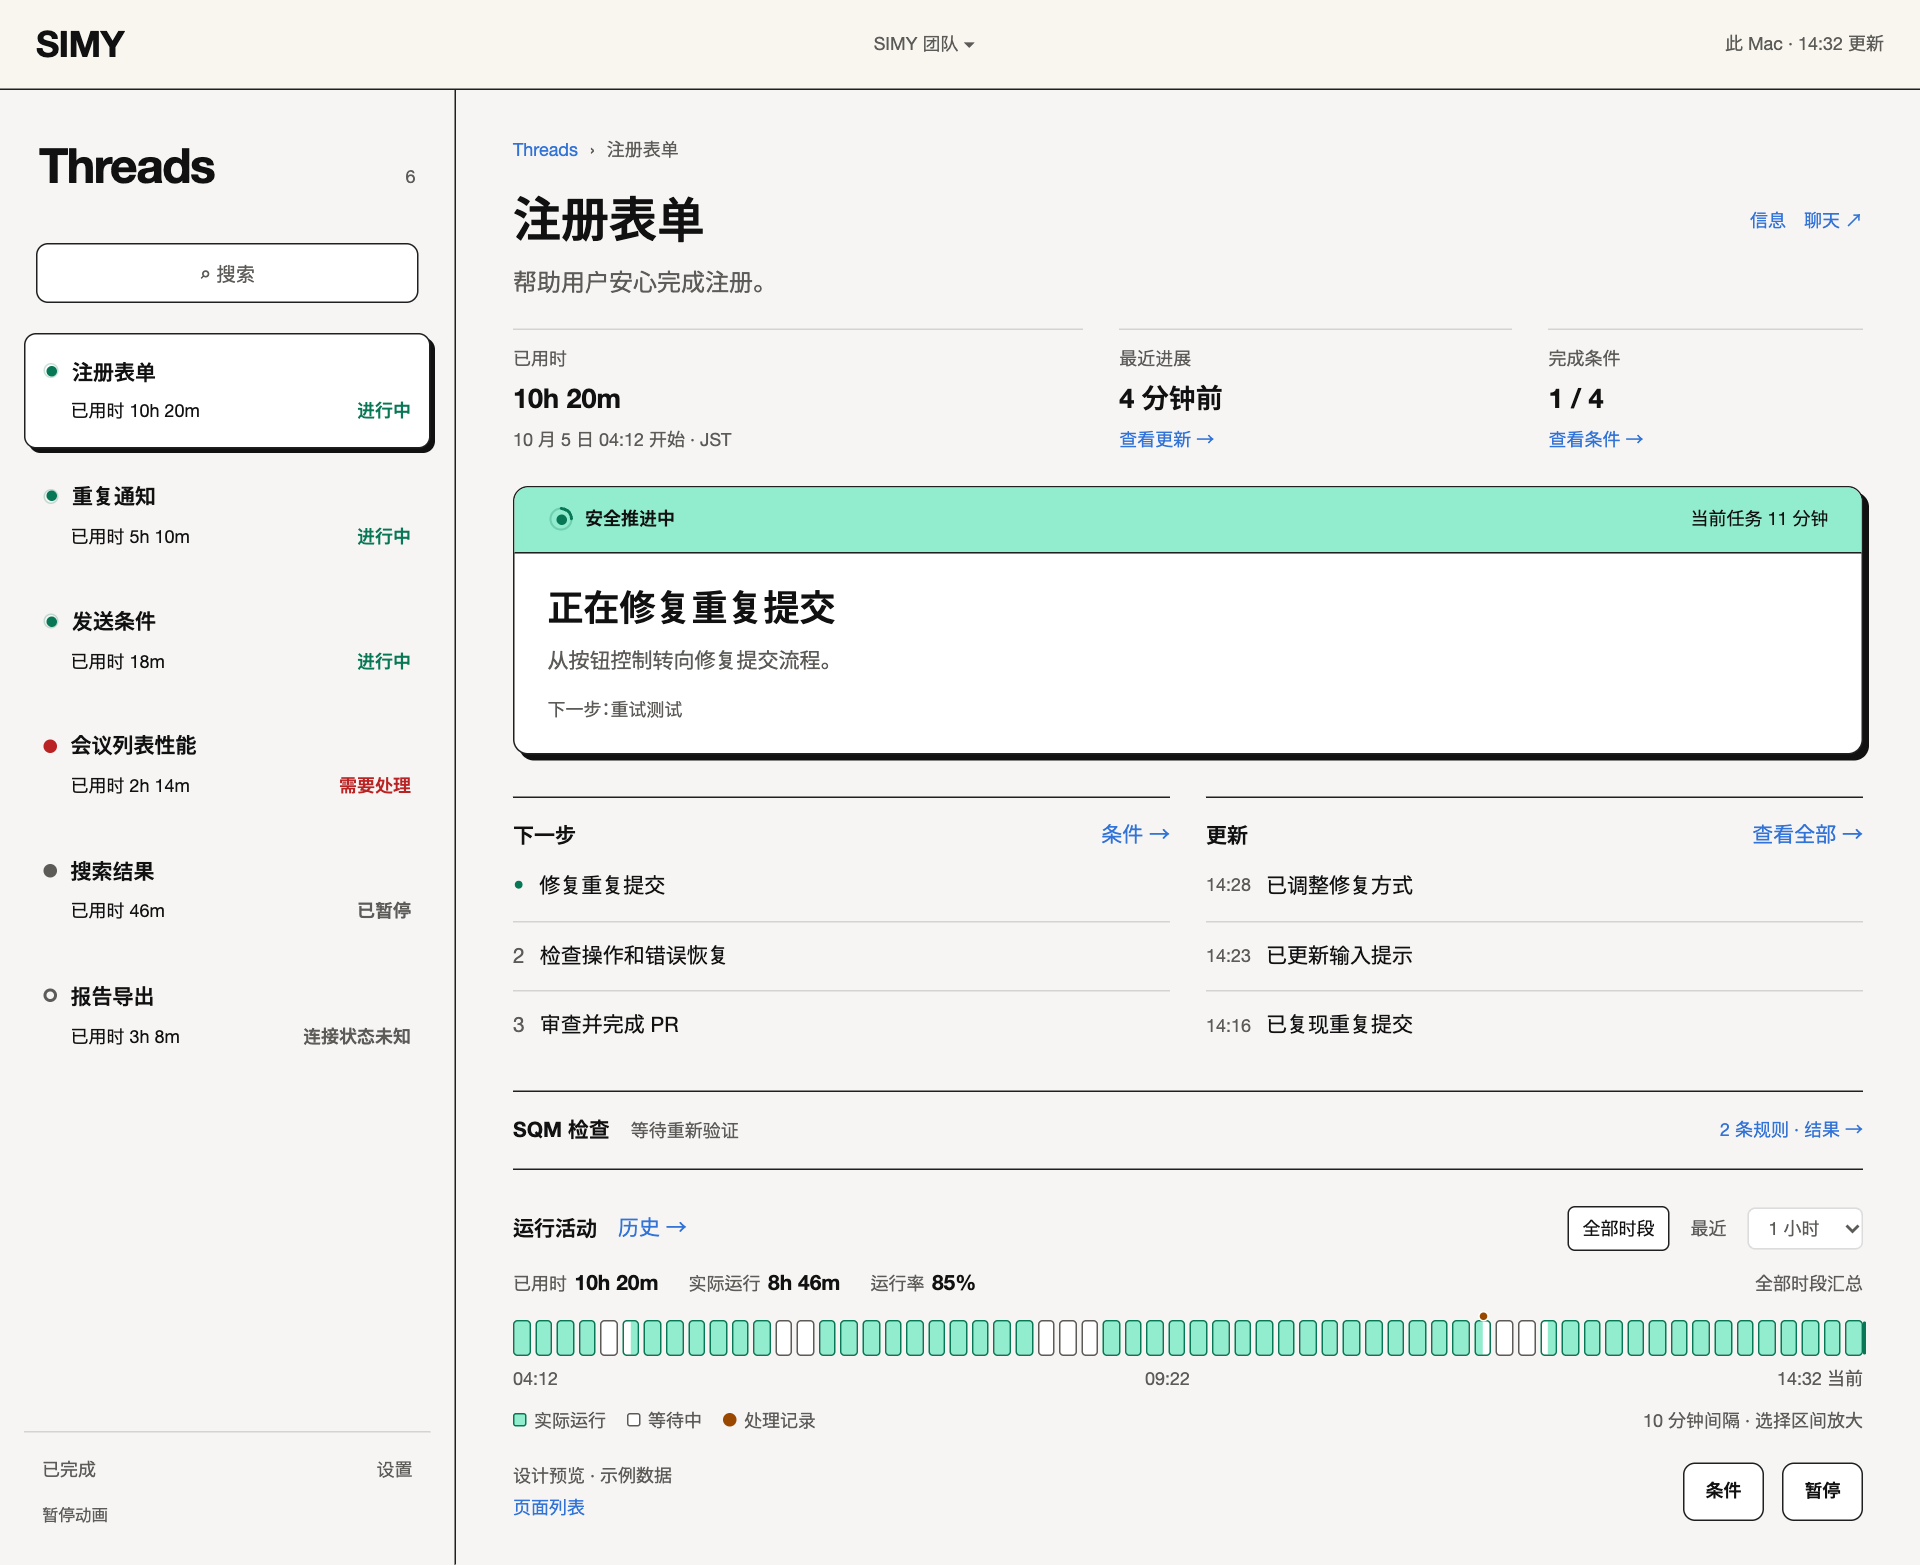Click the last activity bar at 14:32

pyautogui.click(x=1855, y=1338)
